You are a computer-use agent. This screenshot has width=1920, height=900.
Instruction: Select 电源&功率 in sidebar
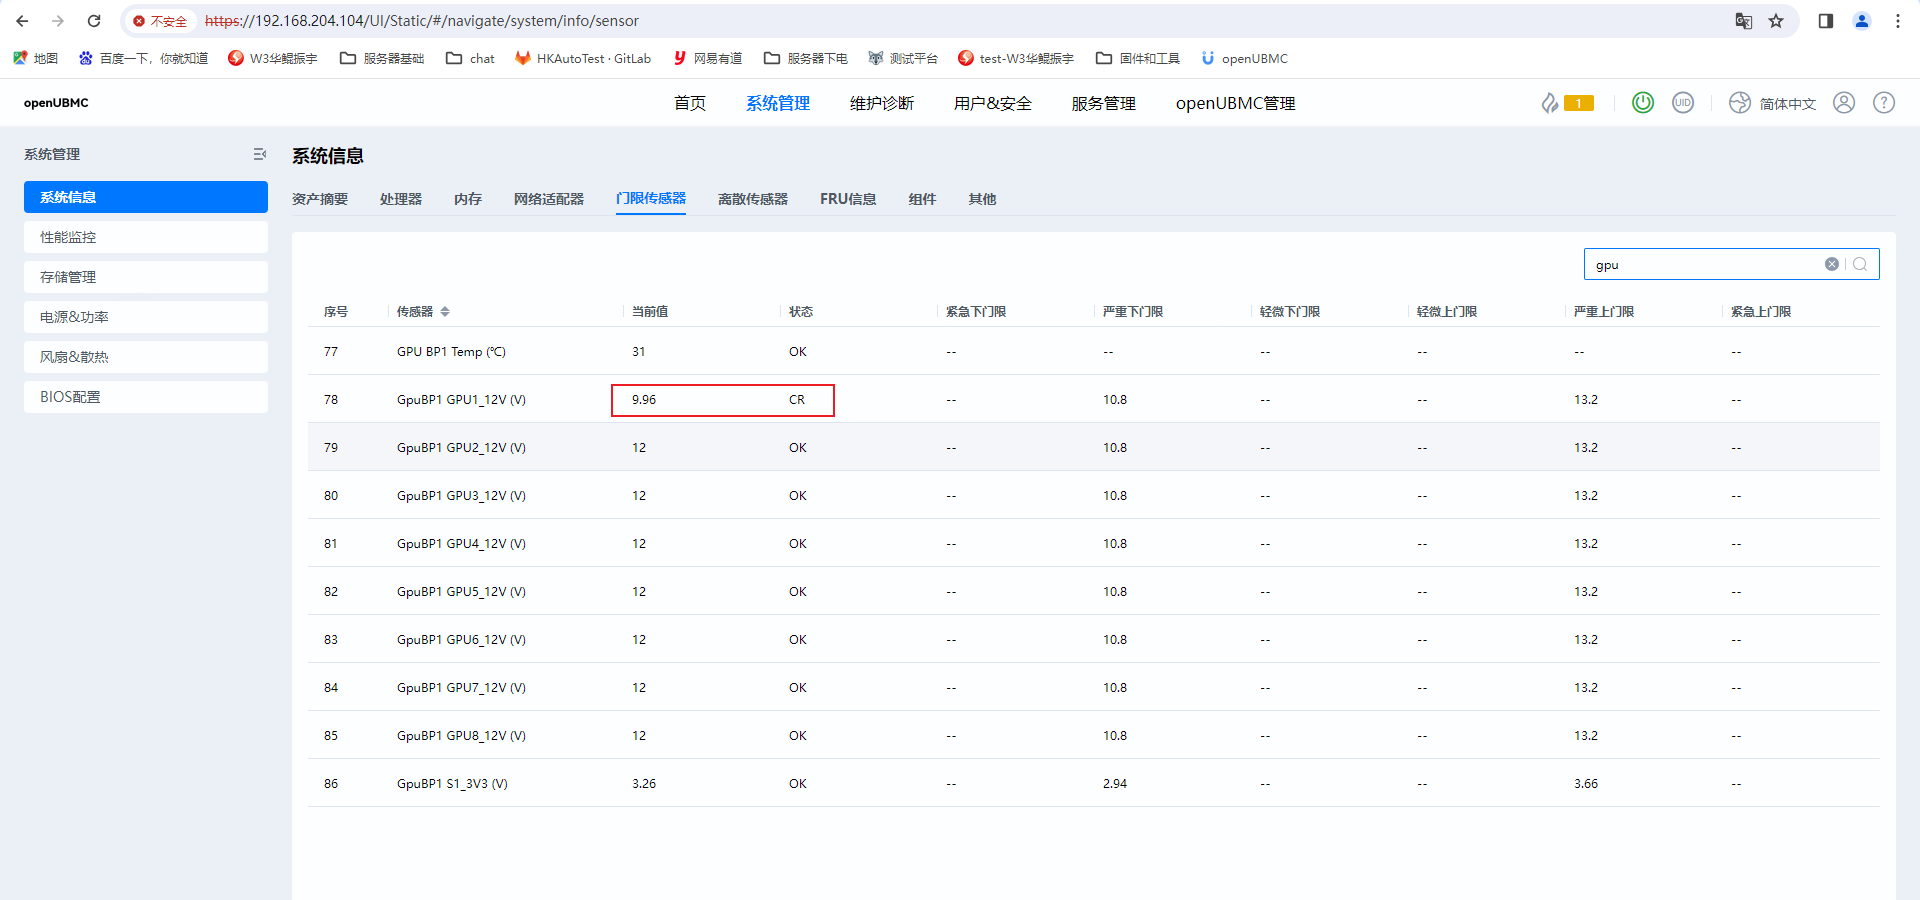[x=146, y=317]
